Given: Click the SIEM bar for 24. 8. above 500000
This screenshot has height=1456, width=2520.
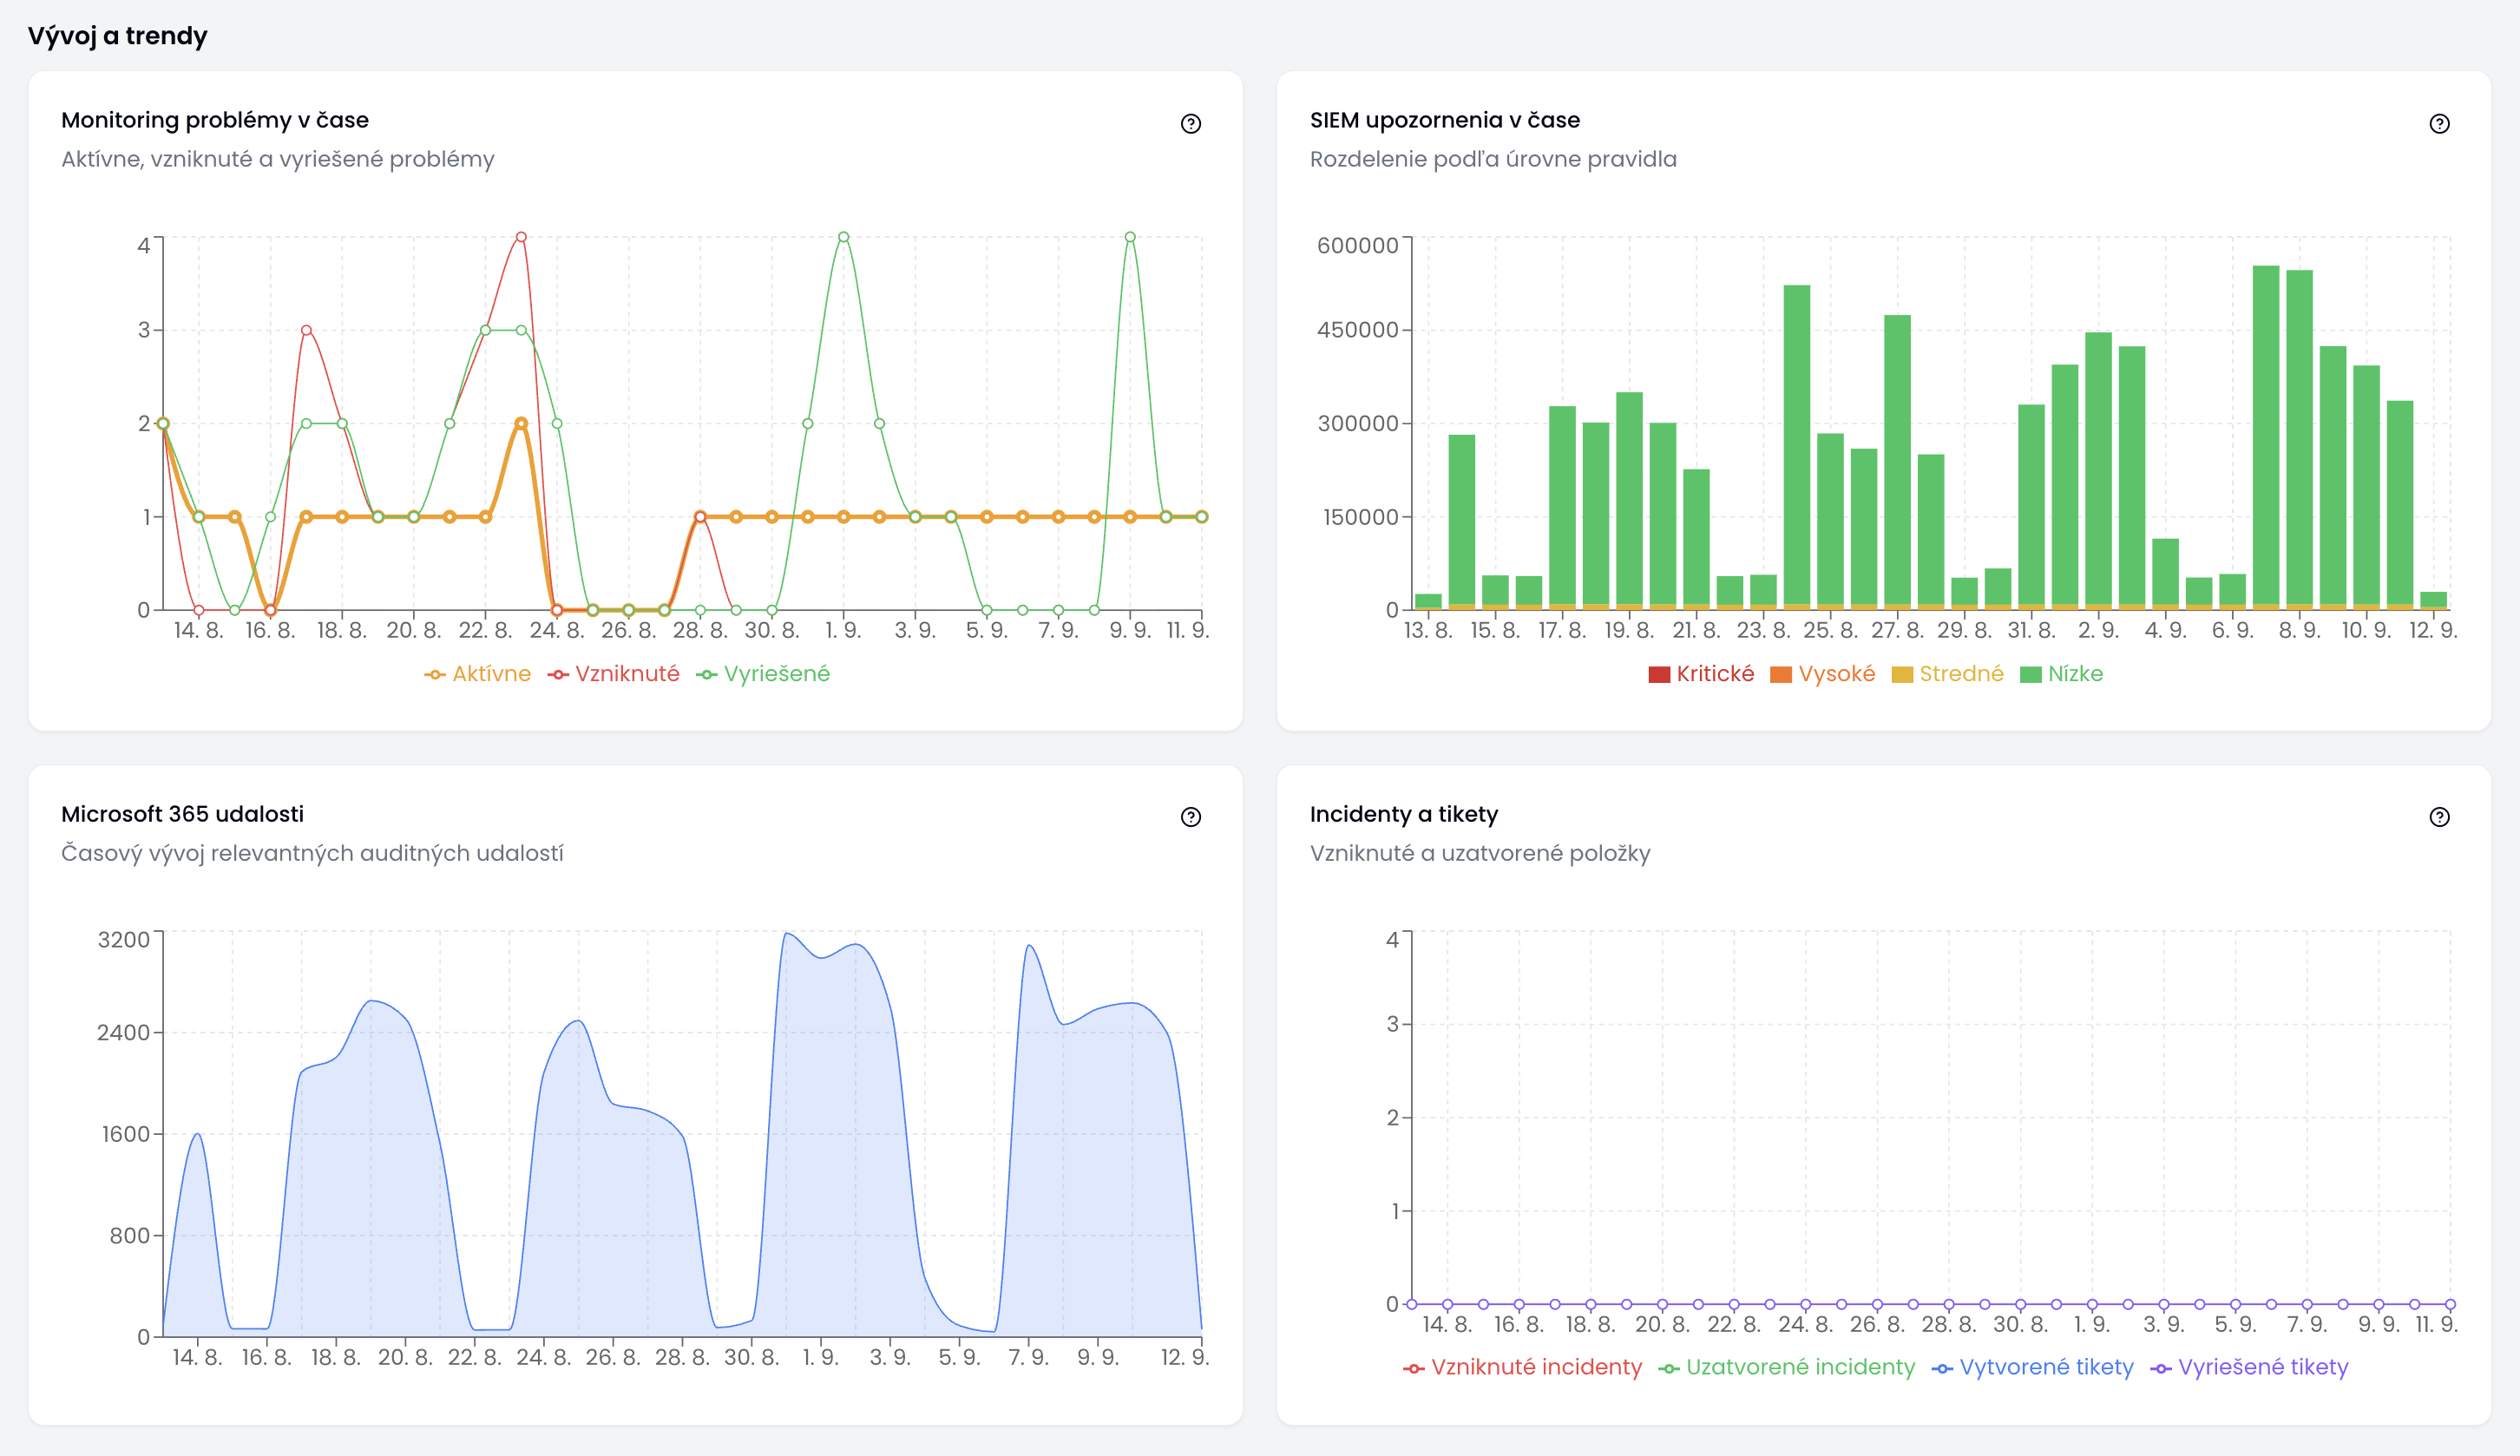Looking at the screenshot, I should click(x=1797, y=447).
